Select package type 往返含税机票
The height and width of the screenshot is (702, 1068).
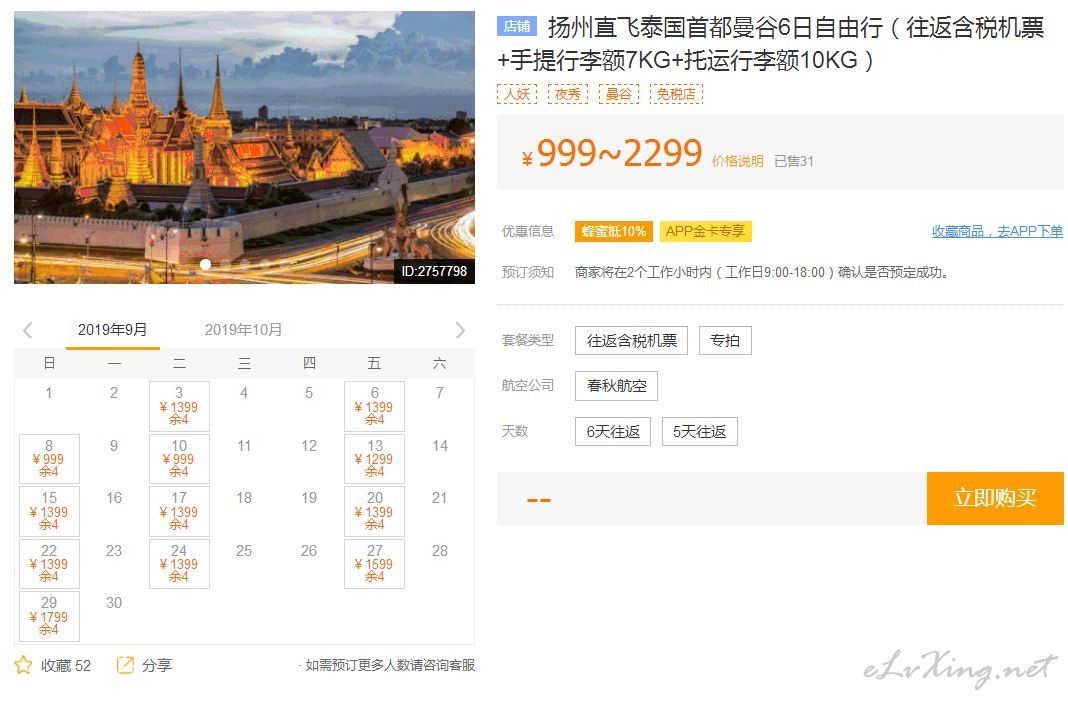coord(631,340)
